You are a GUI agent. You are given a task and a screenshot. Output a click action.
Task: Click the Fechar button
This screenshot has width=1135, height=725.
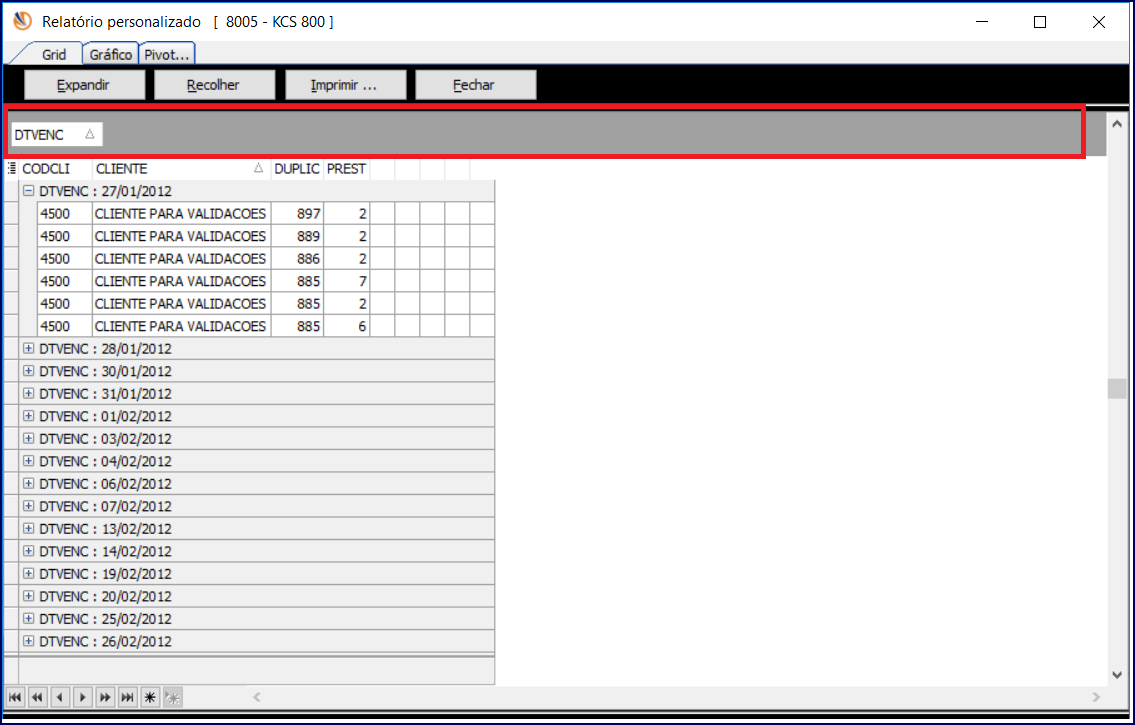click(x=476, y=85)
